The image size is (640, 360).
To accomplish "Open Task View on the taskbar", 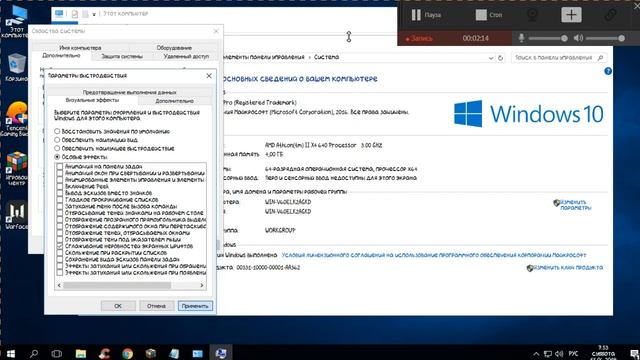I will point(57,353).
